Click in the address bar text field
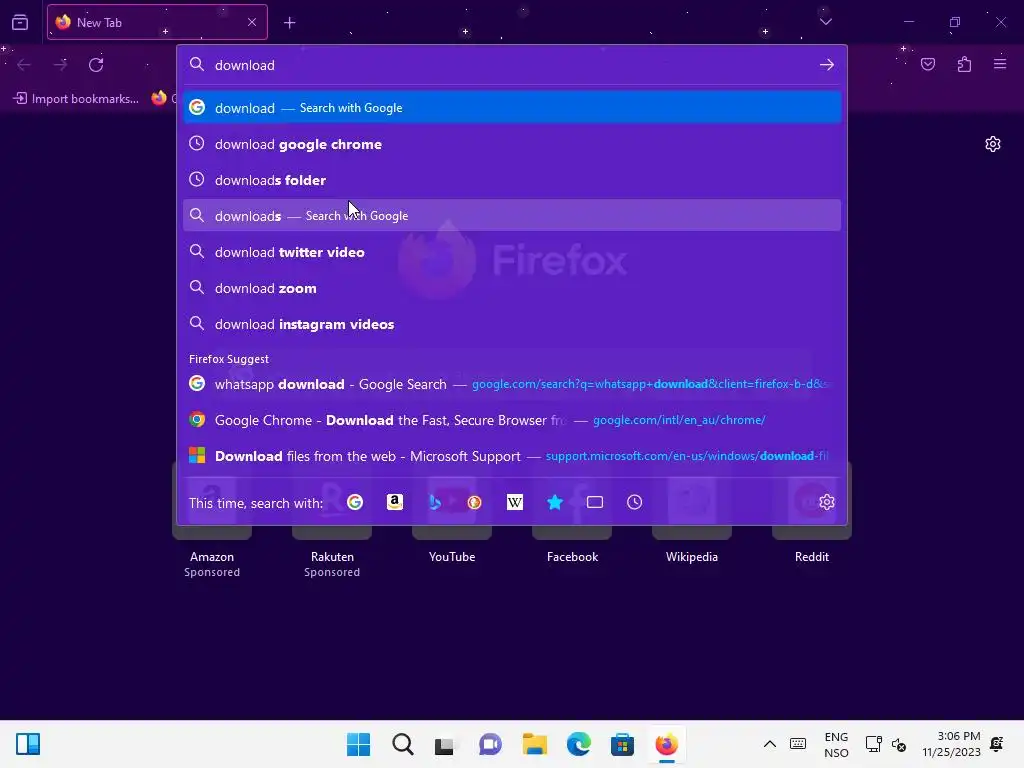This screenshot has height=768, width=1024. coord(513,65)
